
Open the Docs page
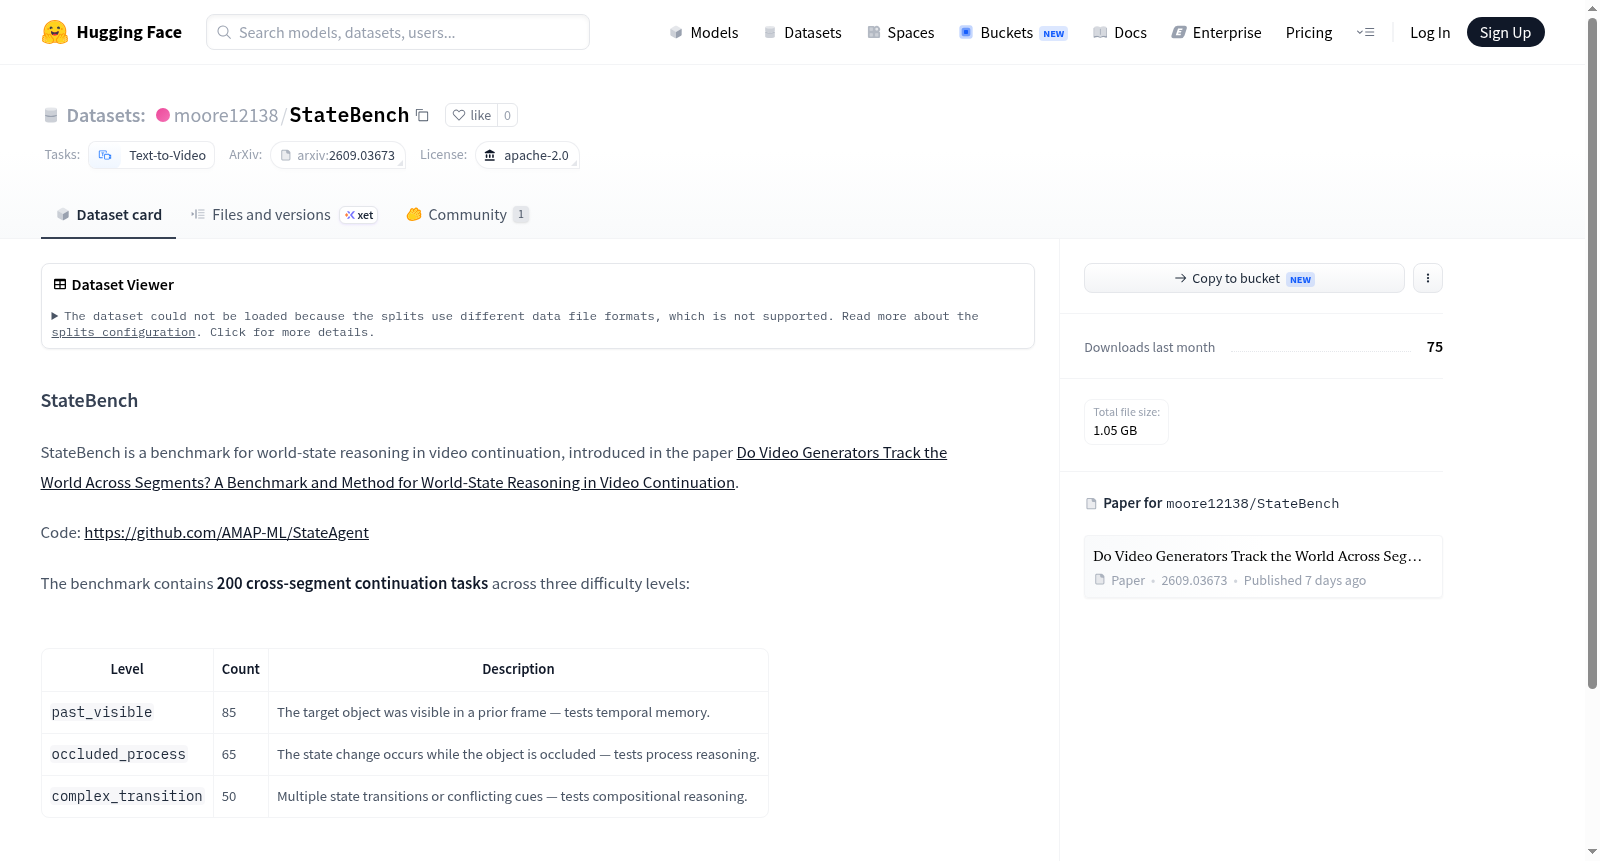coord(1119,32)
